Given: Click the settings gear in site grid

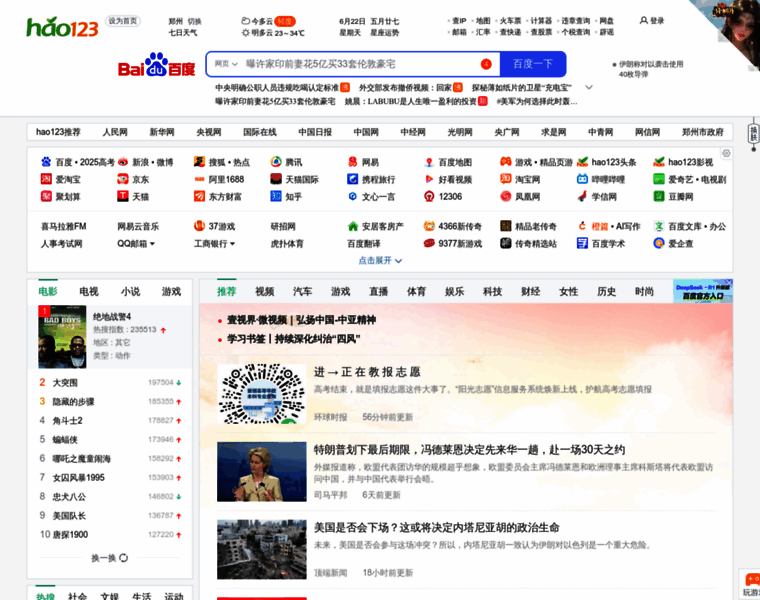Looking at the screenshot, I should pyautogui.click(x=726, y=153).
